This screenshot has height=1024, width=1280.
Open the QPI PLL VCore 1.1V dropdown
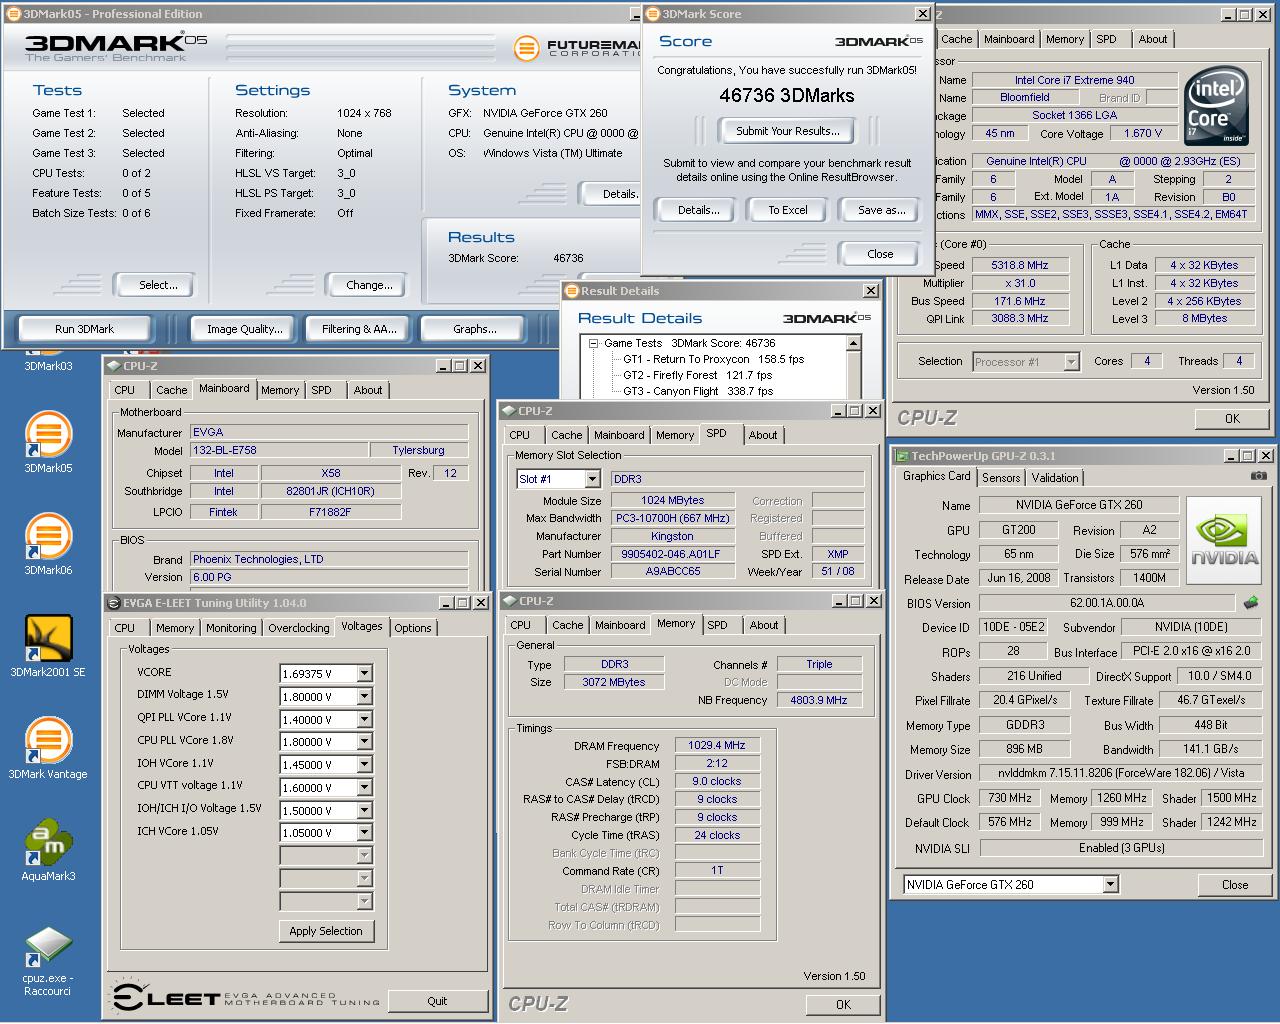click(364, 720)
